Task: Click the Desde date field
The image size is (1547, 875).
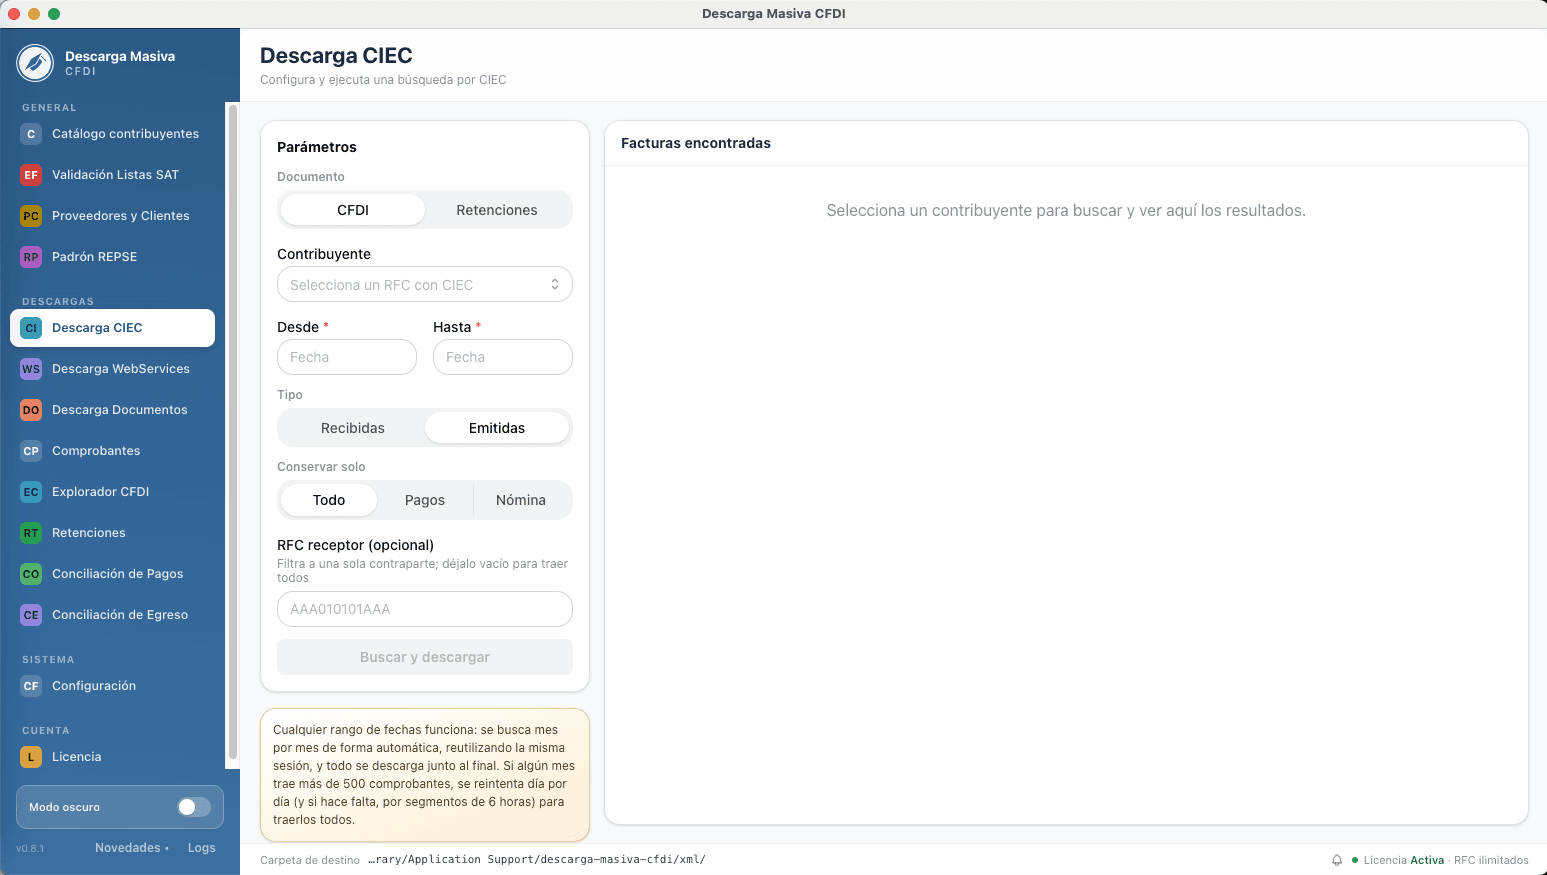Action: tap(347, 357)
